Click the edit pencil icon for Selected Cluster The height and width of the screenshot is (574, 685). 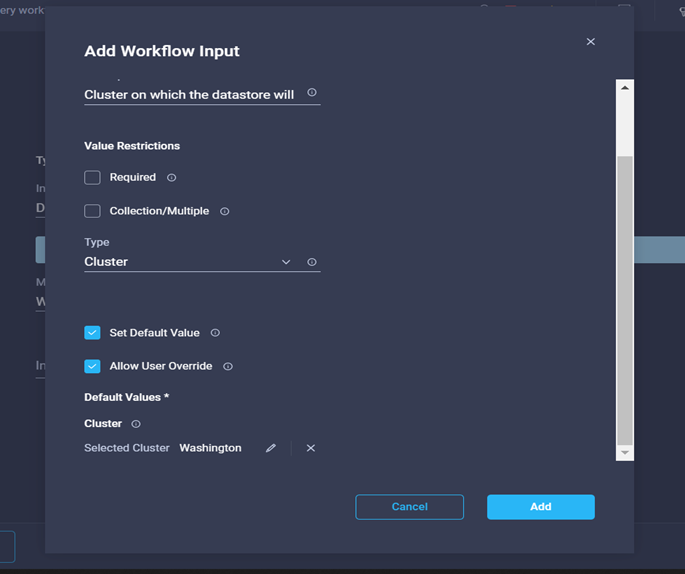tap(270, 448)
